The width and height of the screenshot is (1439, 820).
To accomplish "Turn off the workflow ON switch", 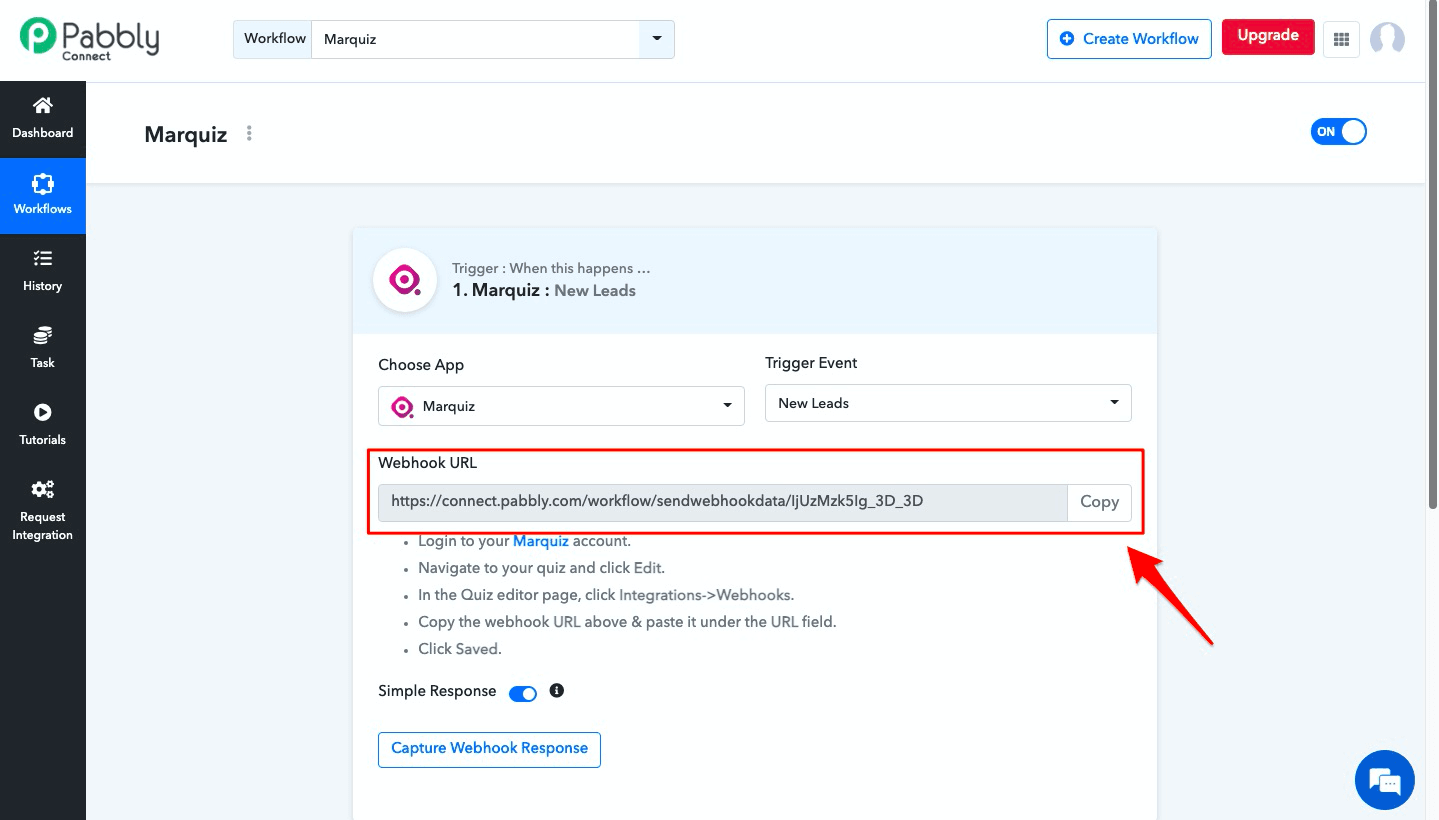I will 1338,132.
